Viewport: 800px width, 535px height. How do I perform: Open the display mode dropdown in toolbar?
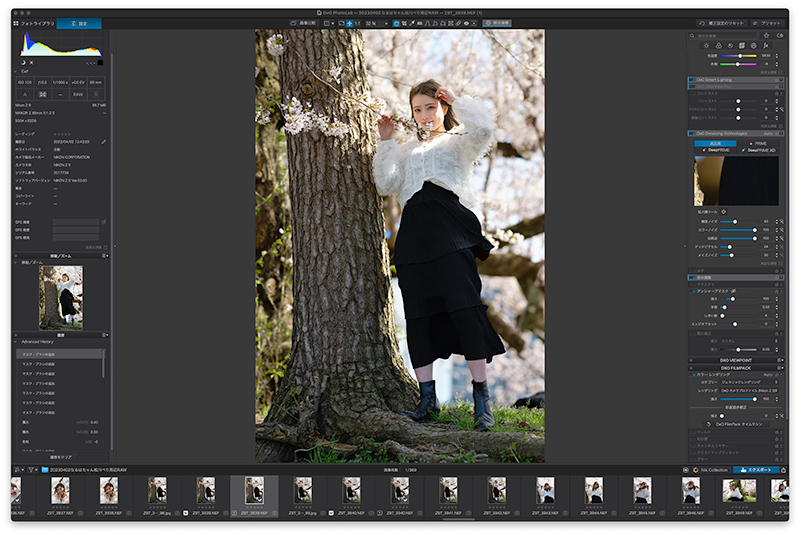[x=329, y=23]
